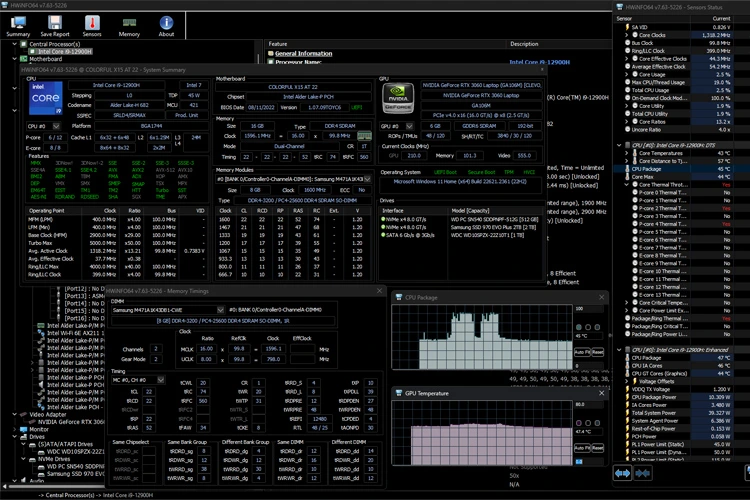Click the green memory chip icon beside Clock
Screen dimensions: 750x500
click(364, 136)
